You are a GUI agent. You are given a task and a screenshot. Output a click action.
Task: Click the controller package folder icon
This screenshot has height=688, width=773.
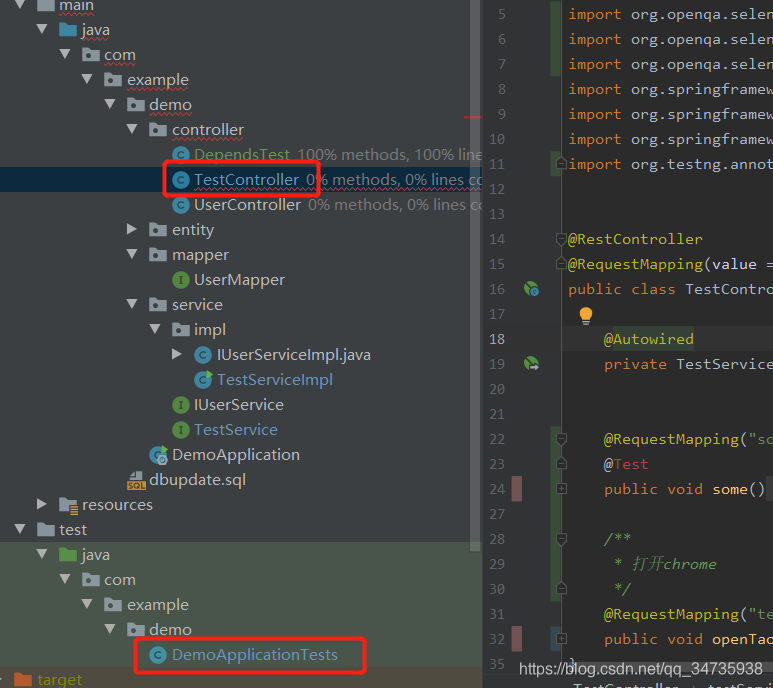click(x=158, y=130)
